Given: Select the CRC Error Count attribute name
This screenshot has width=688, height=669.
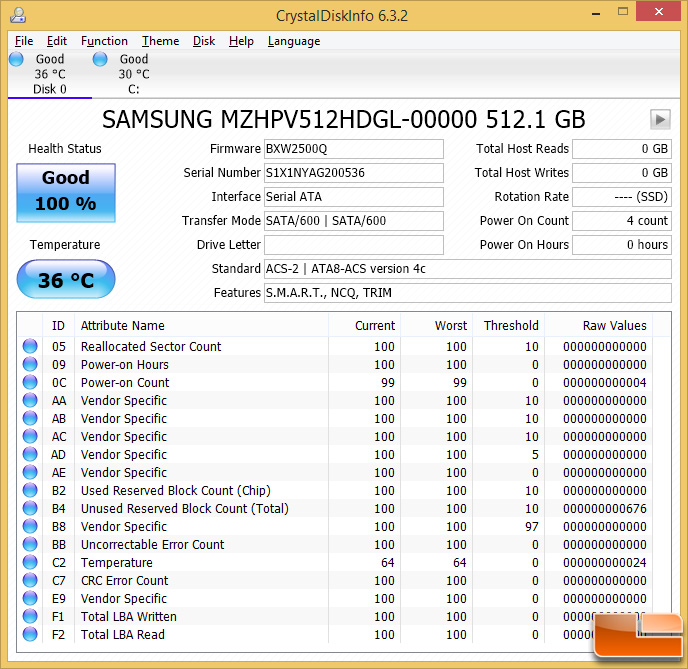Looking at the screenshot, I should 125,580.
